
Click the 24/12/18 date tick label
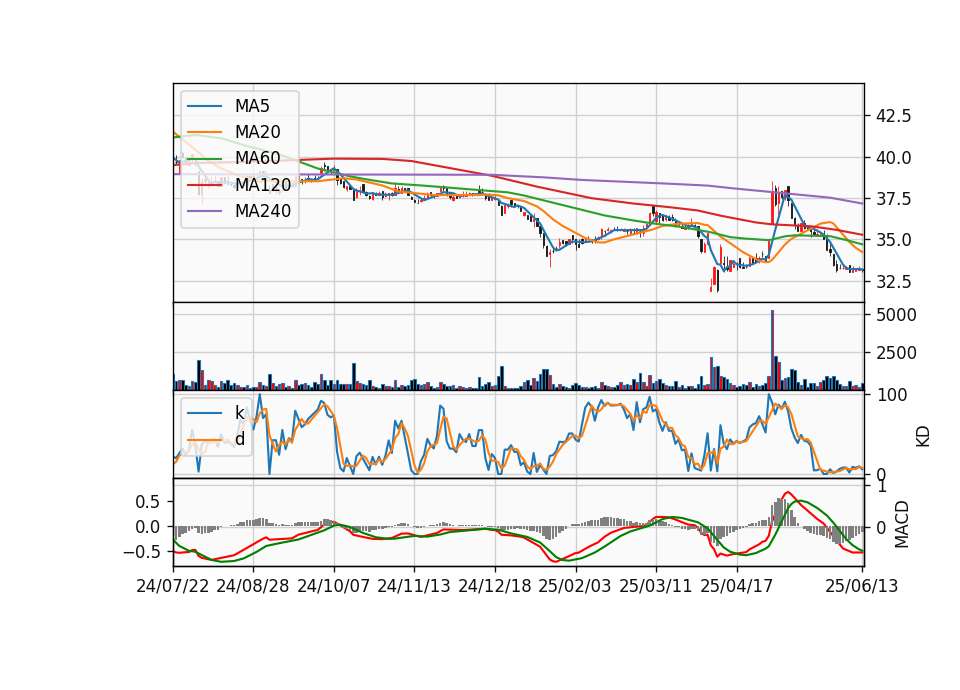495,586
